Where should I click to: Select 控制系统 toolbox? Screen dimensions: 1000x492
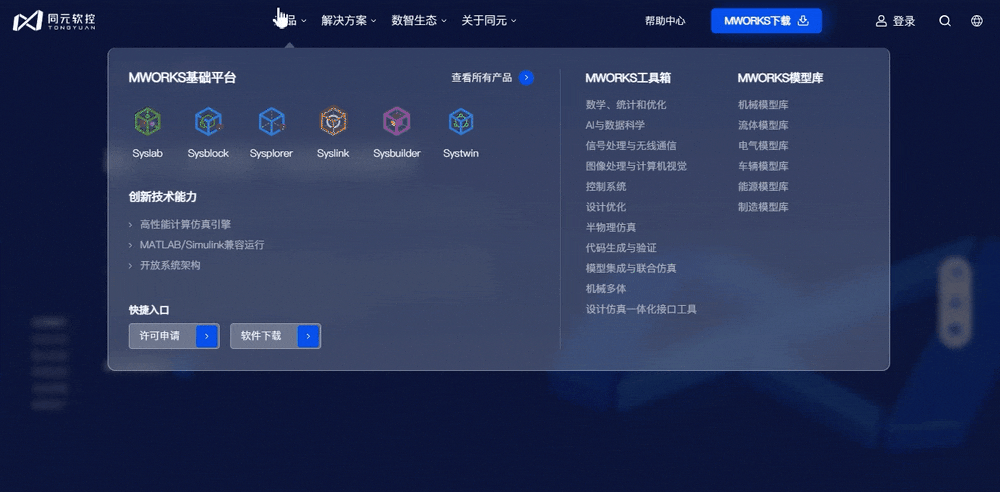pyautogui.click(x=606, y=186)
